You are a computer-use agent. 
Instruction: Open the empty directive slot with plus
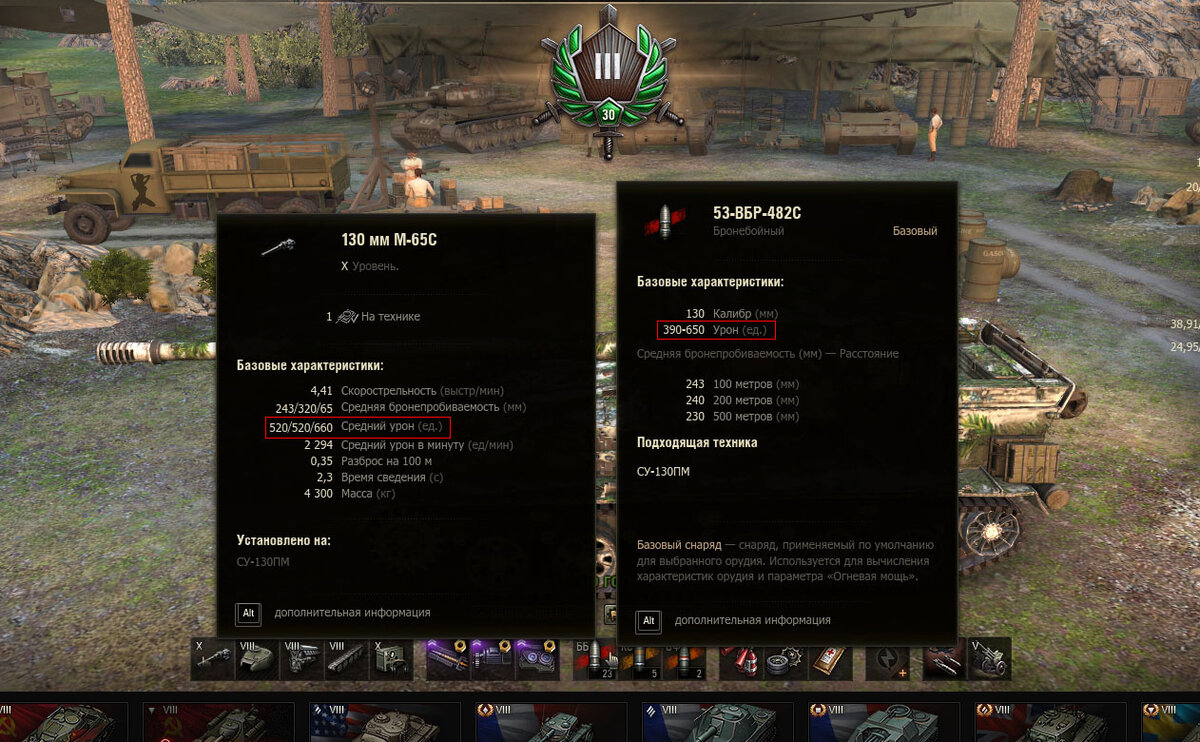click(888, 660)
